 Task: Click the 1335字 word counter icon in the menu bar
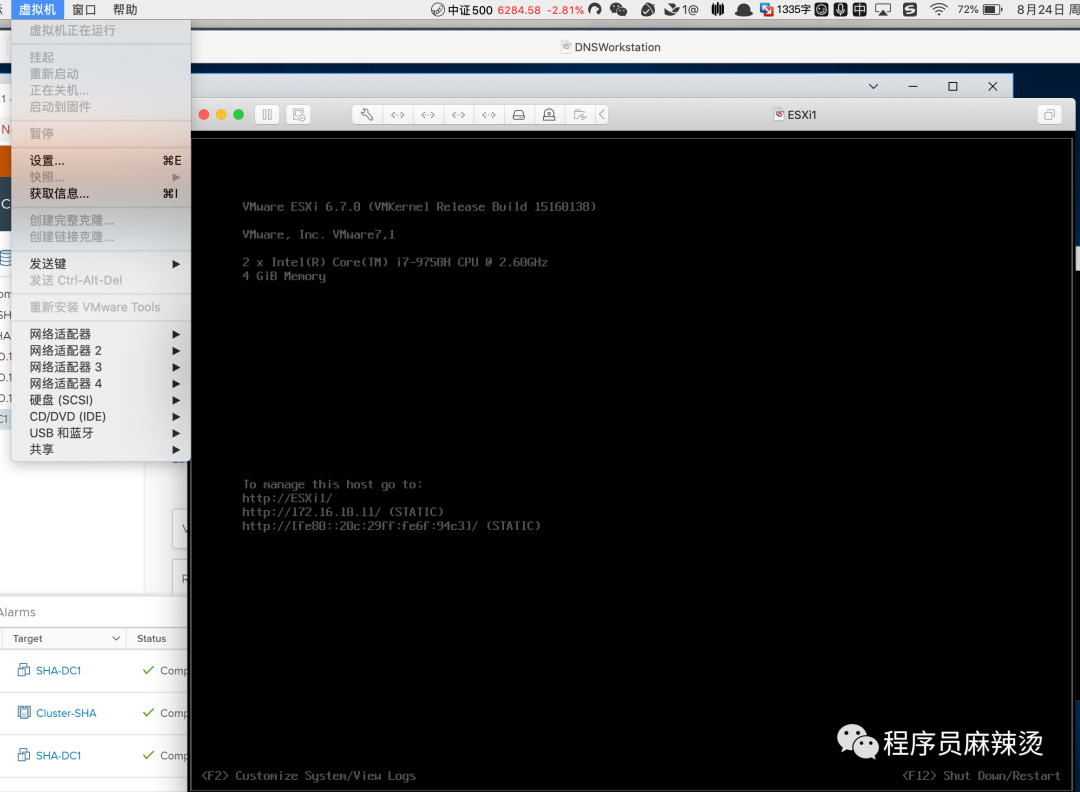(785, 10)
